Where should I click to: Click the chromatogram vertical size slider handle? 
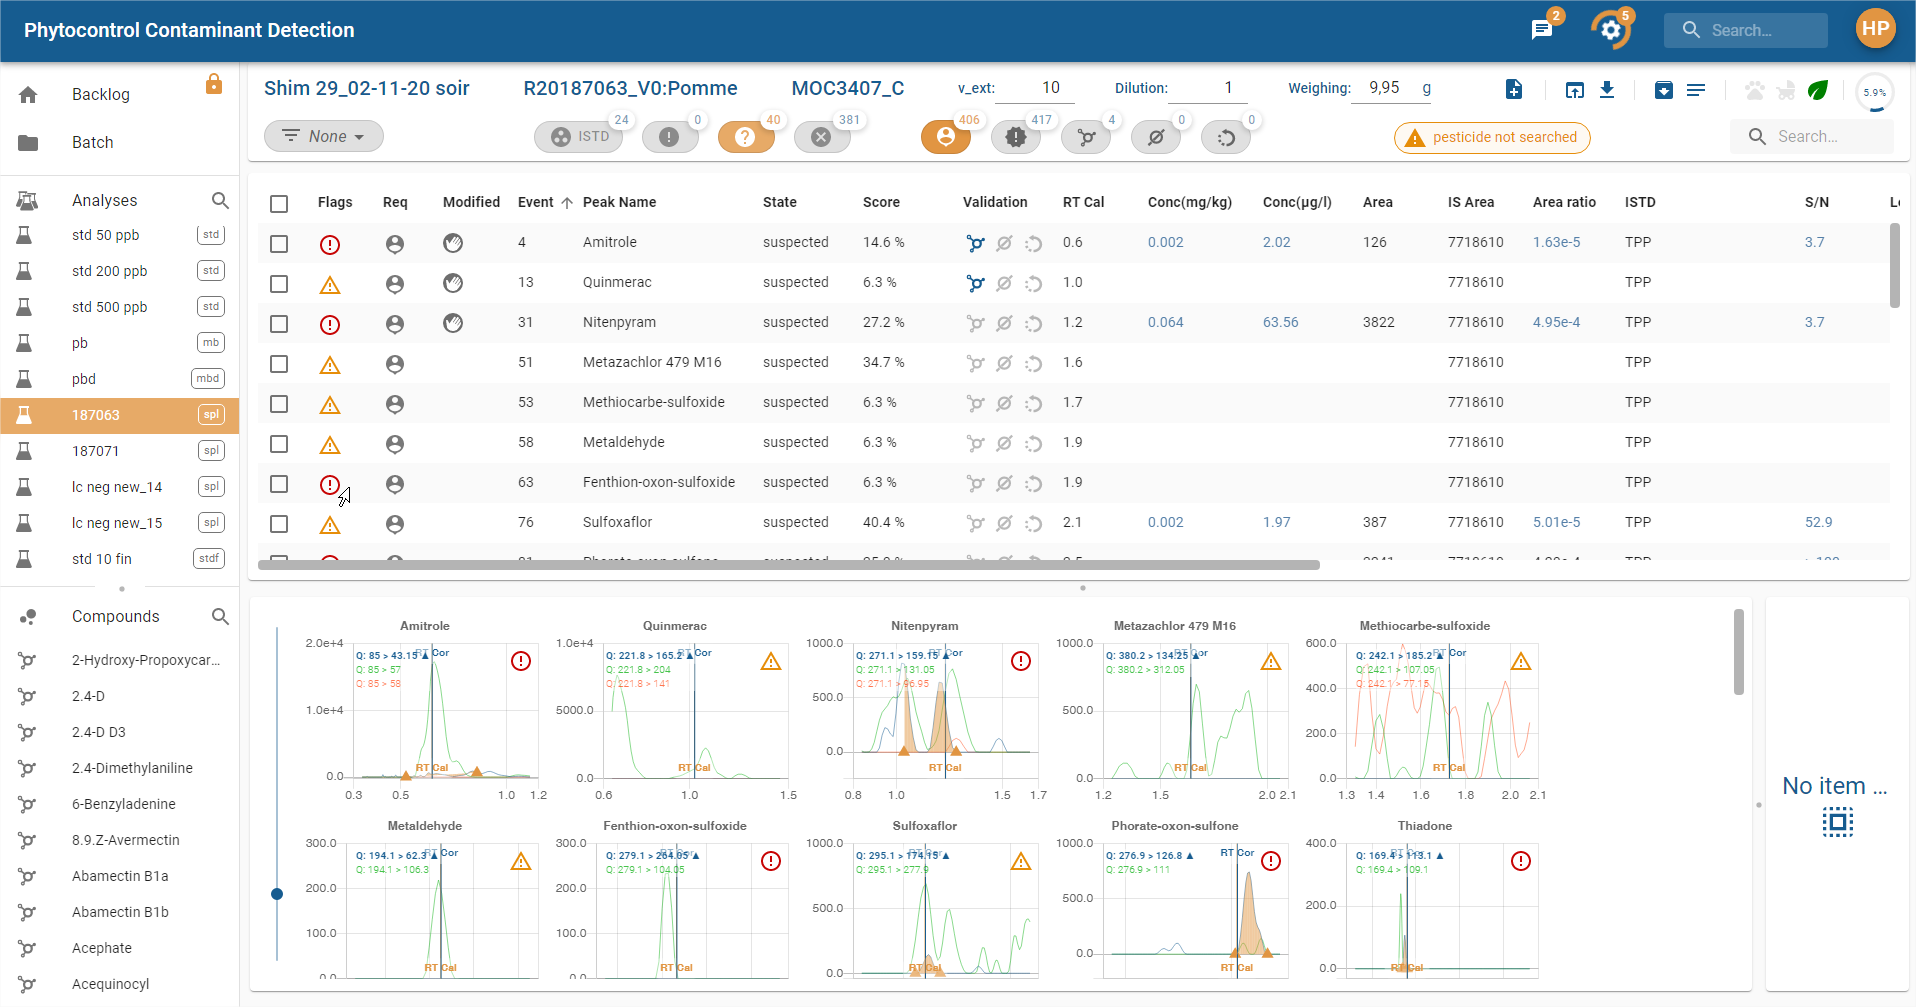(277, 894)
